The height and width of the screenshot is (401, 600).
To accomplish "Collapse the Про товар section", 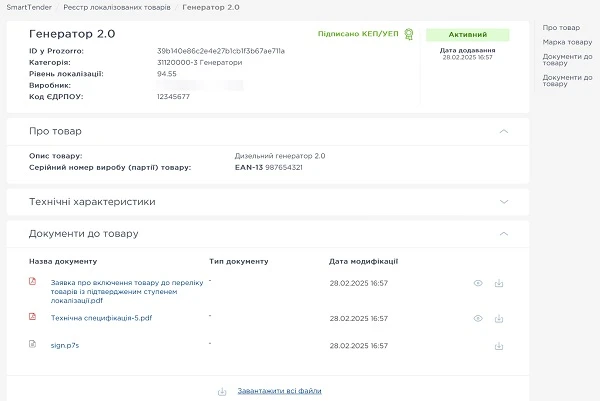I will point(506,131).
